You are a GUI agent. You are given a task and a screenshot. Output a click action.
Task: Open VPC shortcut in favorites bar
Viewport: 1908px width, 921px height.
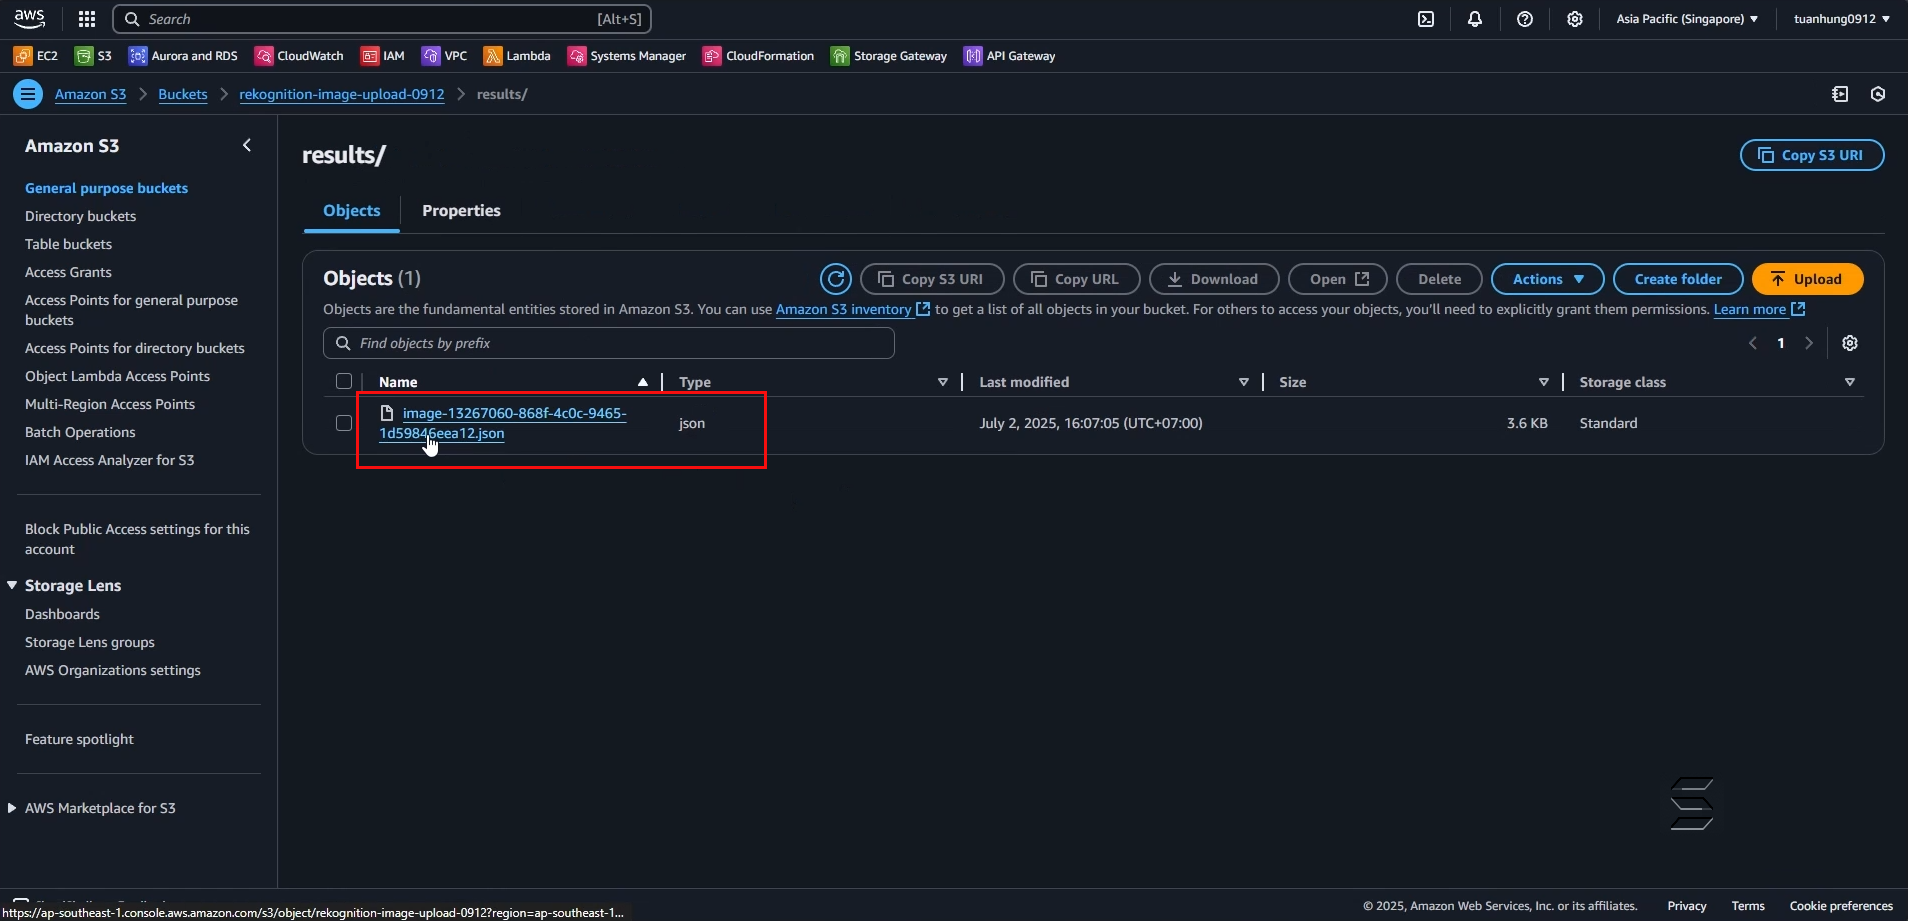point(445,56)
